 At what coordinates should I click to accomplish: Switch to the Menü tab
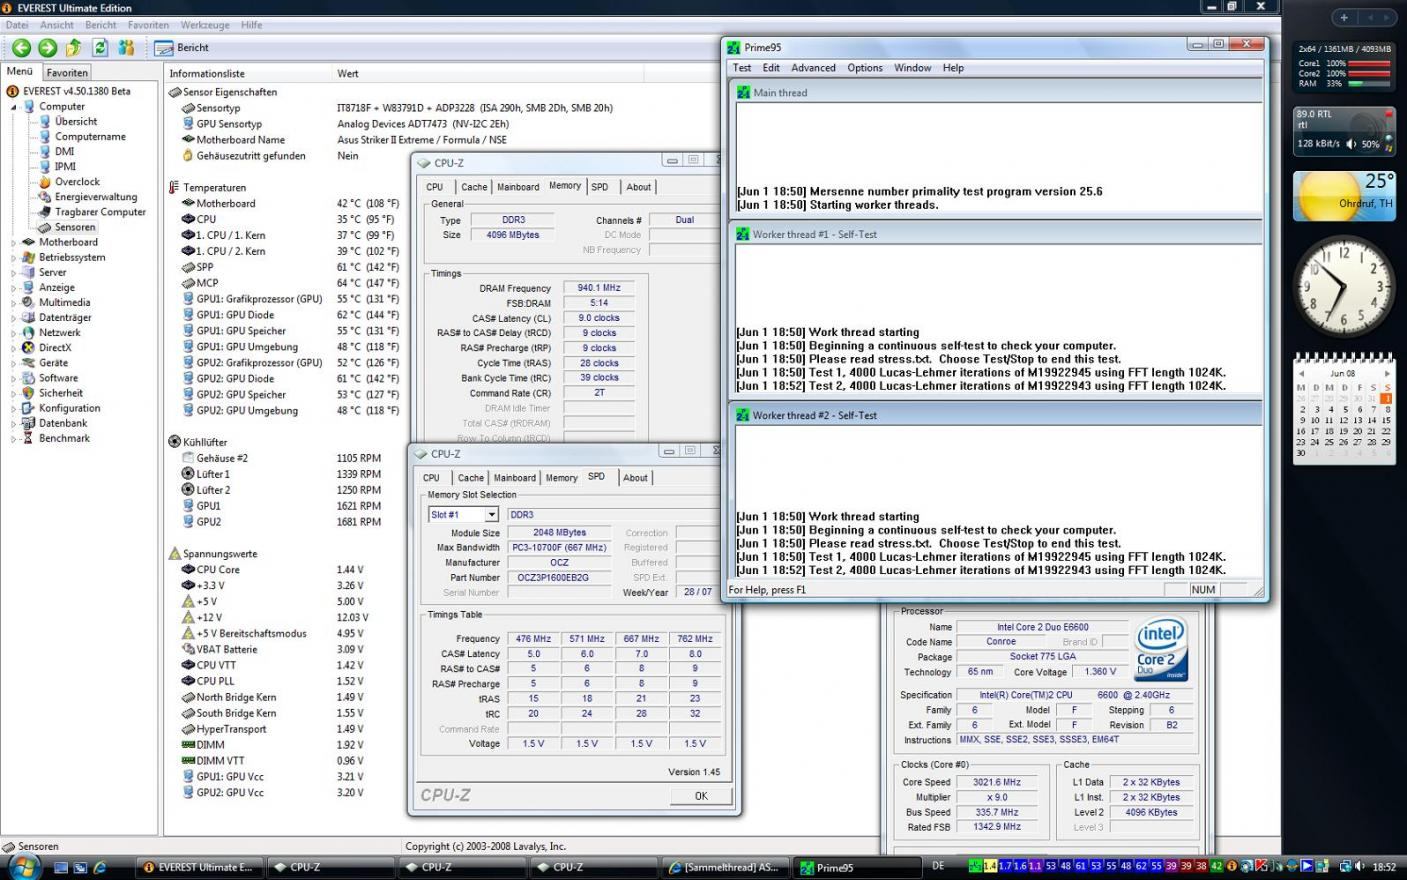[20, 72]
